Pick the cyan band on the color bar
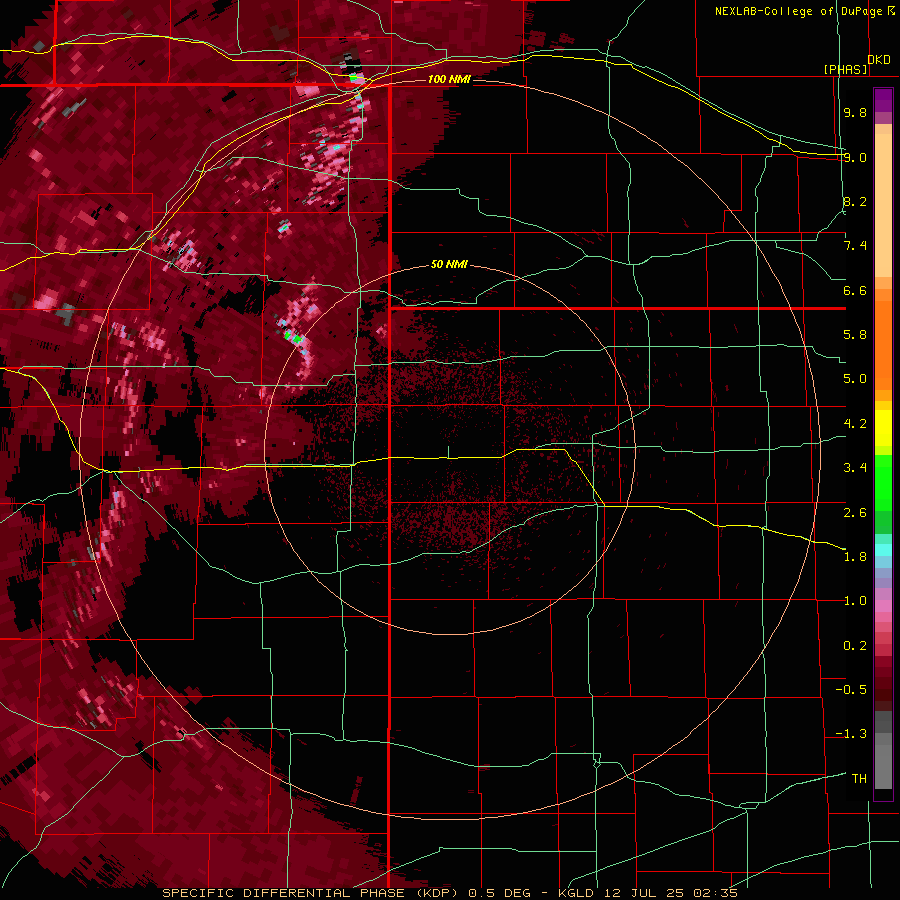The height and width of the screenshot is (900, 900). [883, 550]
